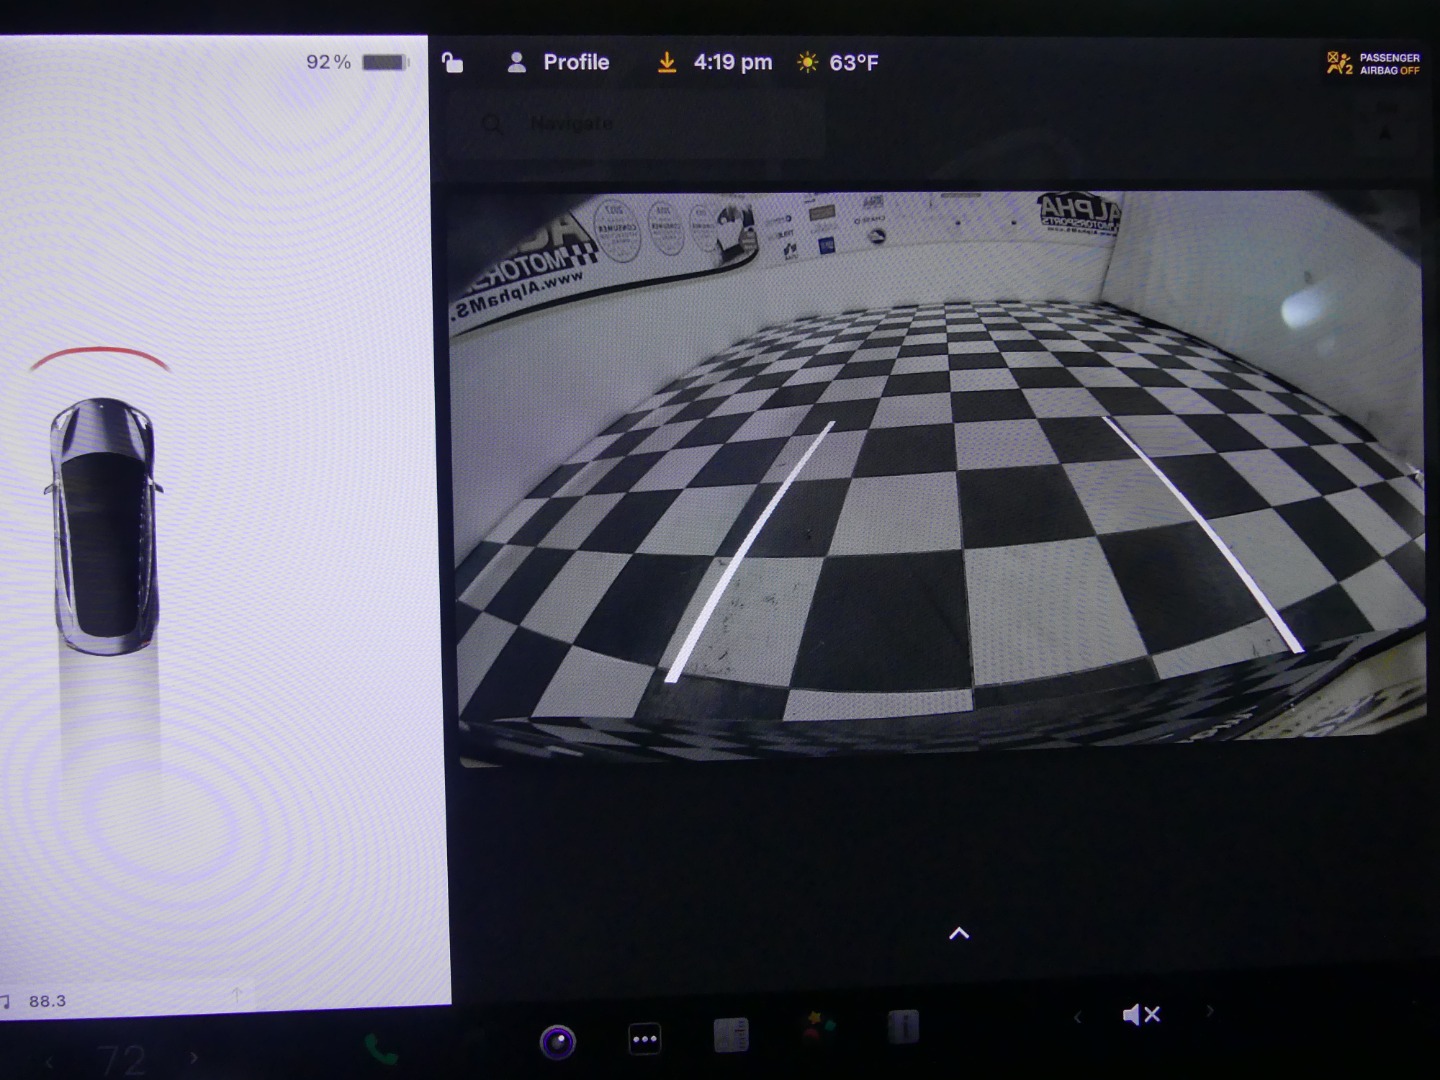Open the Passenger Airbag Off indicator

(1373, 64)
